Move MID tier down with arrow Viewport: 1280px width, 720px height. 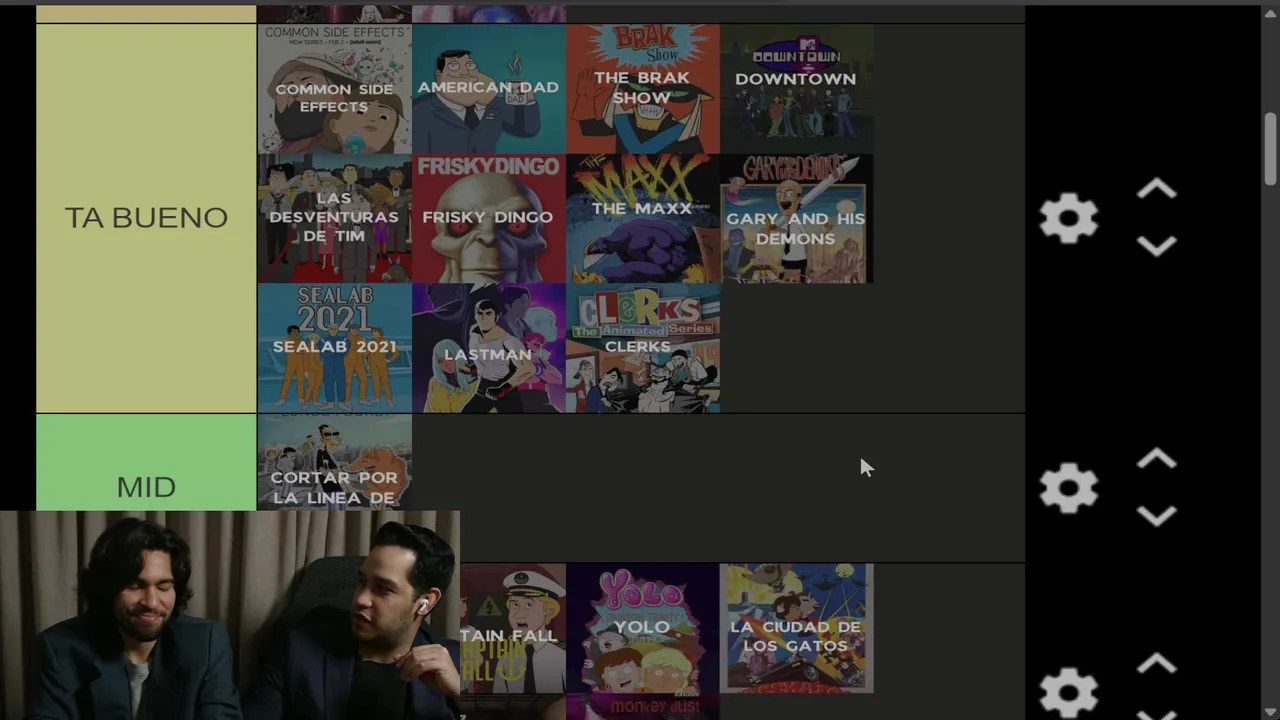1156,516
